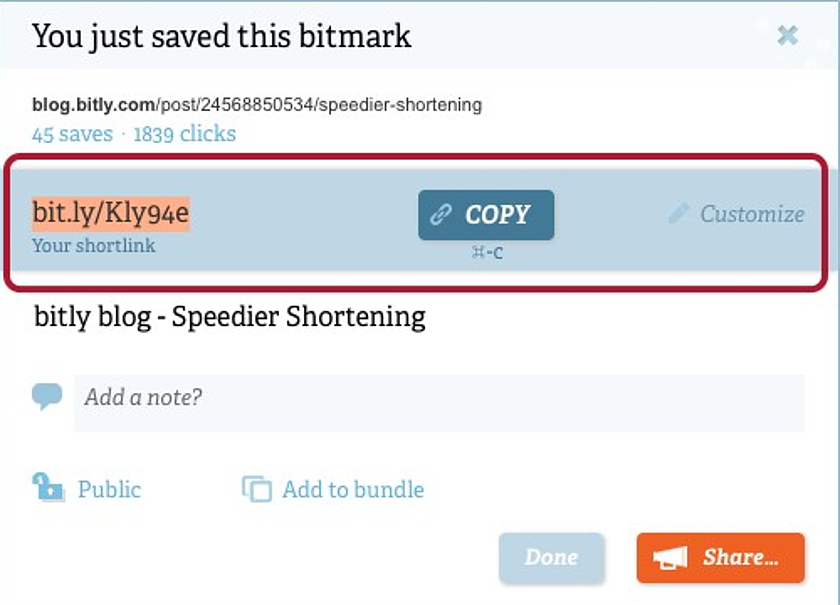View the 45 saves count
This screenshot has height=605, width=840.
click(x=72, y=134)
